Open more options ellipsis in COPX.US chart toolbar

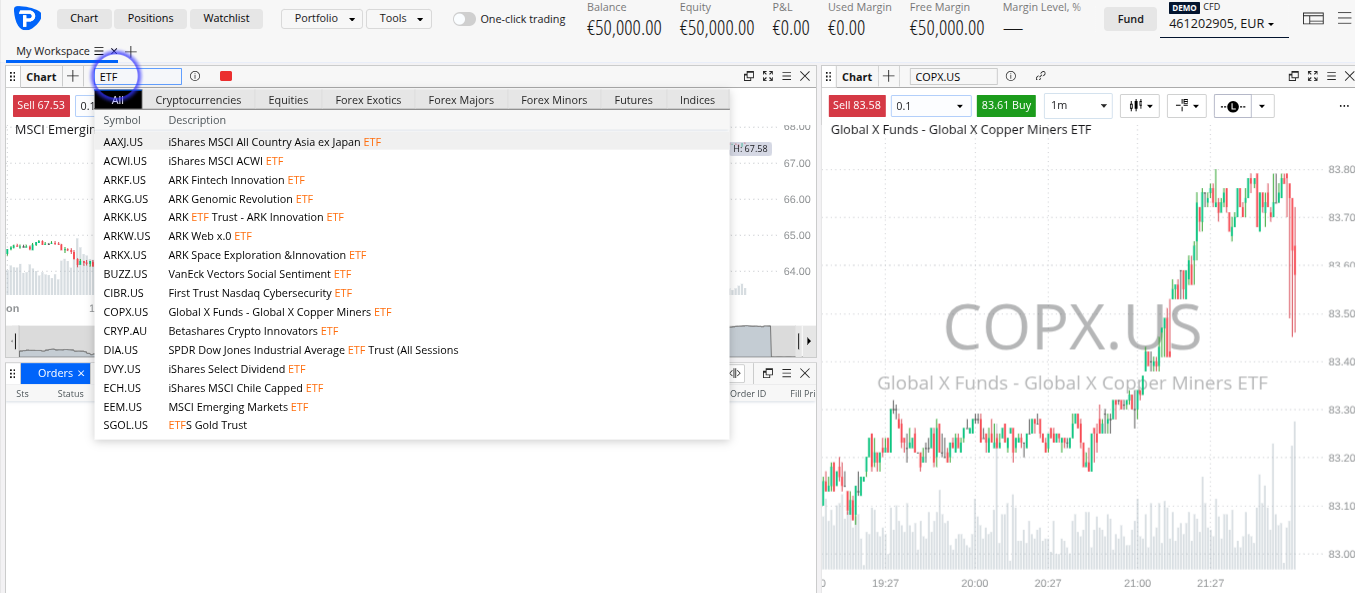point(1344,106)
